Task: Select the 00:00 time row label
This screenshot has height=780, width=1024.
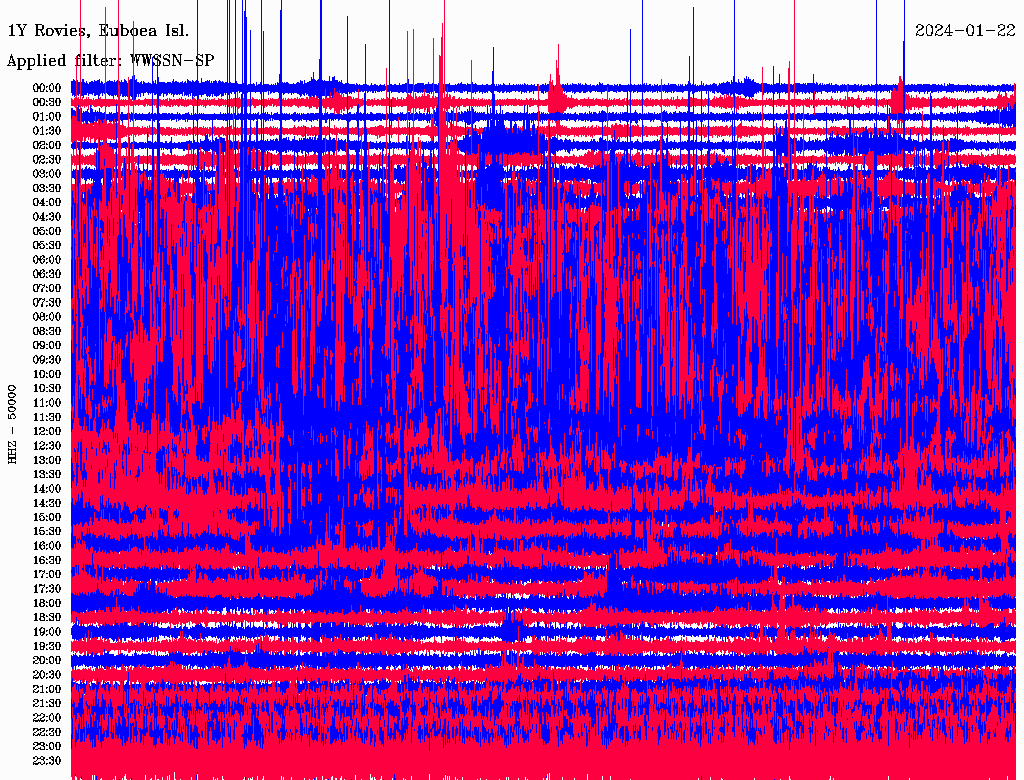Action: click(47, 88)
